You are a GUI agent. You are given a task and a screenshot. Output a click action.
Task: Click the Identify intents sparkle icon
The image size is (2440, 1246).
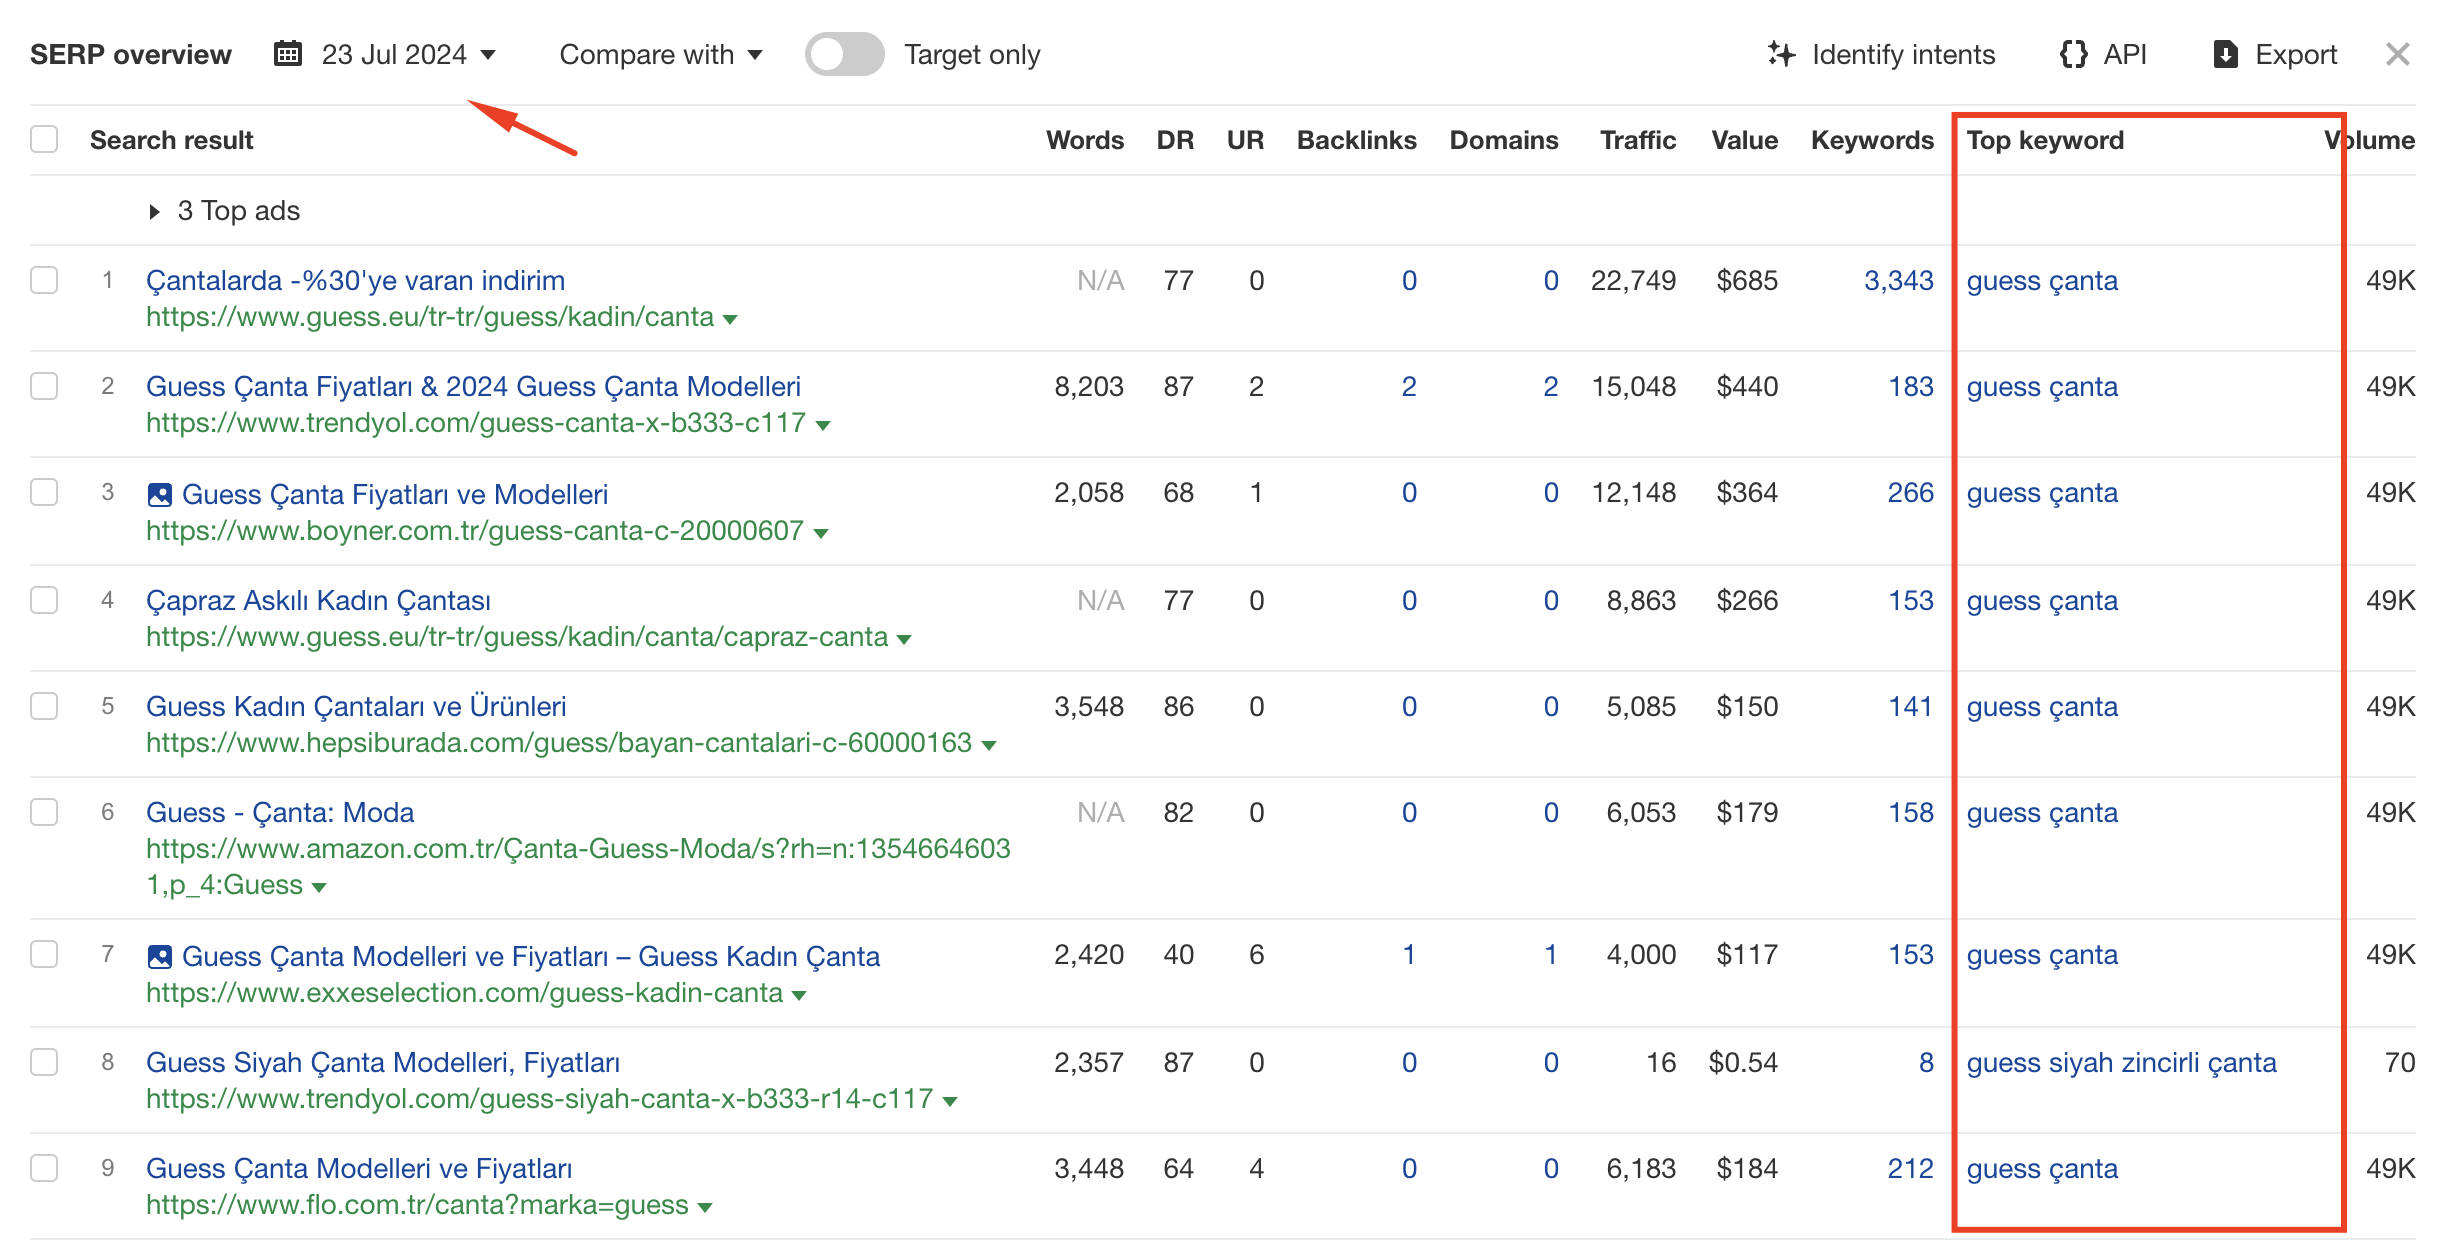1780,54
